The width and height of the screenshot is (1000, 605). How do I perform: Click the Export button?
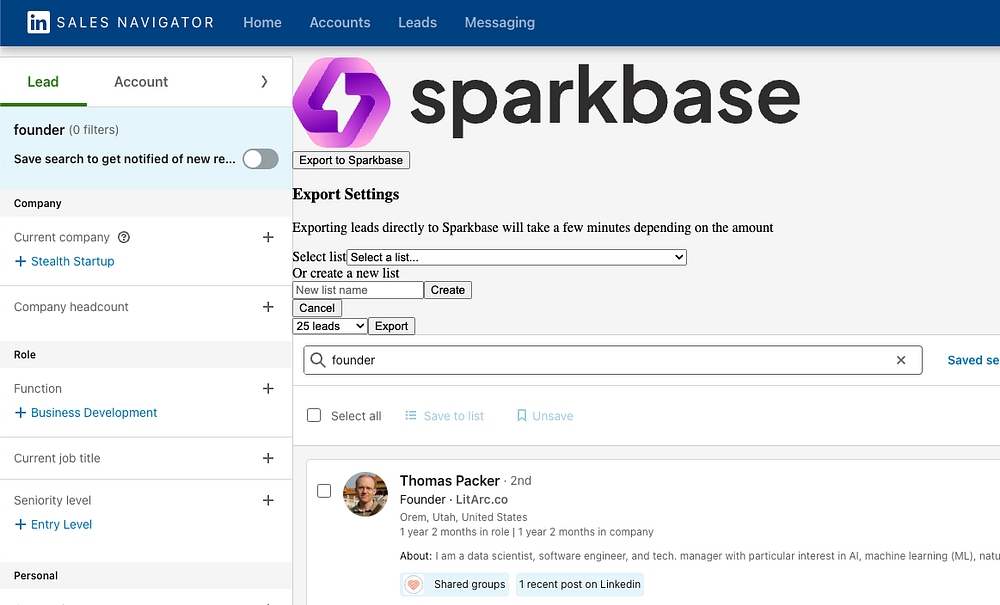coord(392,326)
